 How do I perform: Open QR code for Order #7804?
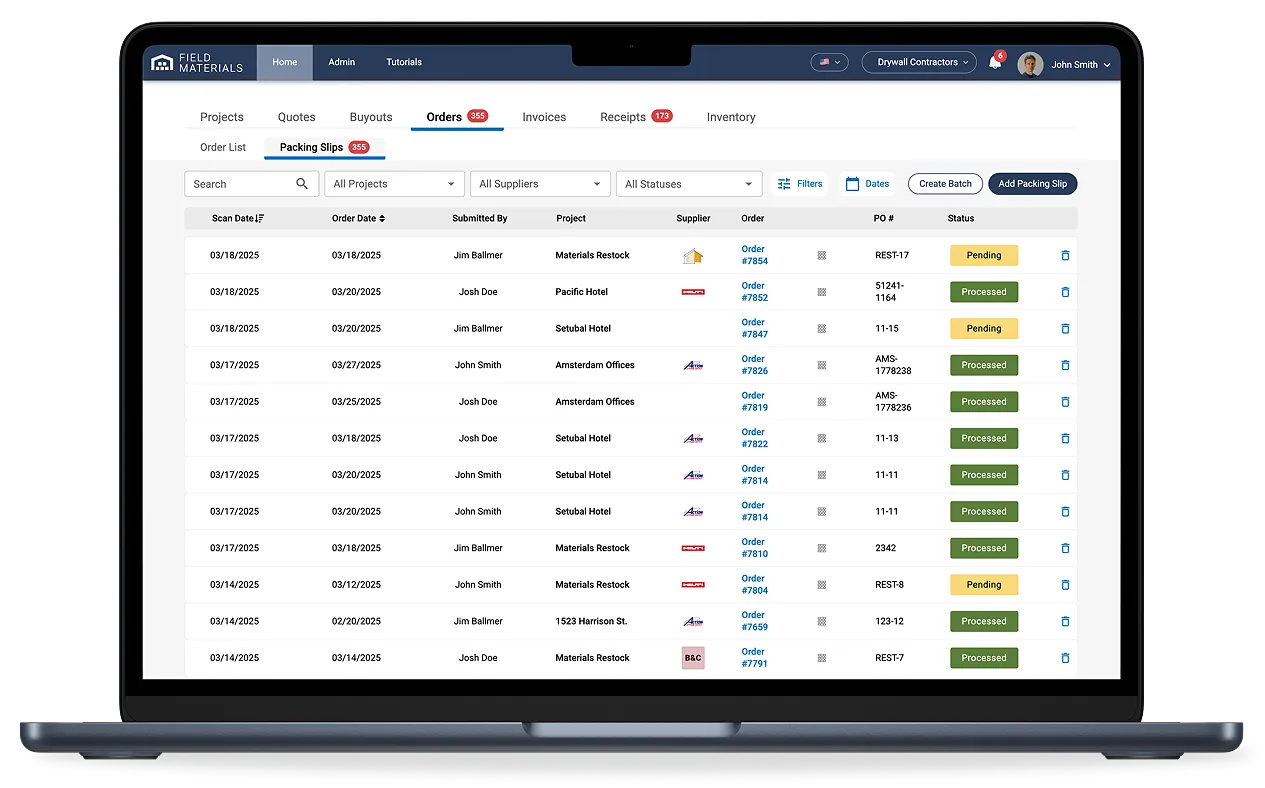click(x=822, y=585)
